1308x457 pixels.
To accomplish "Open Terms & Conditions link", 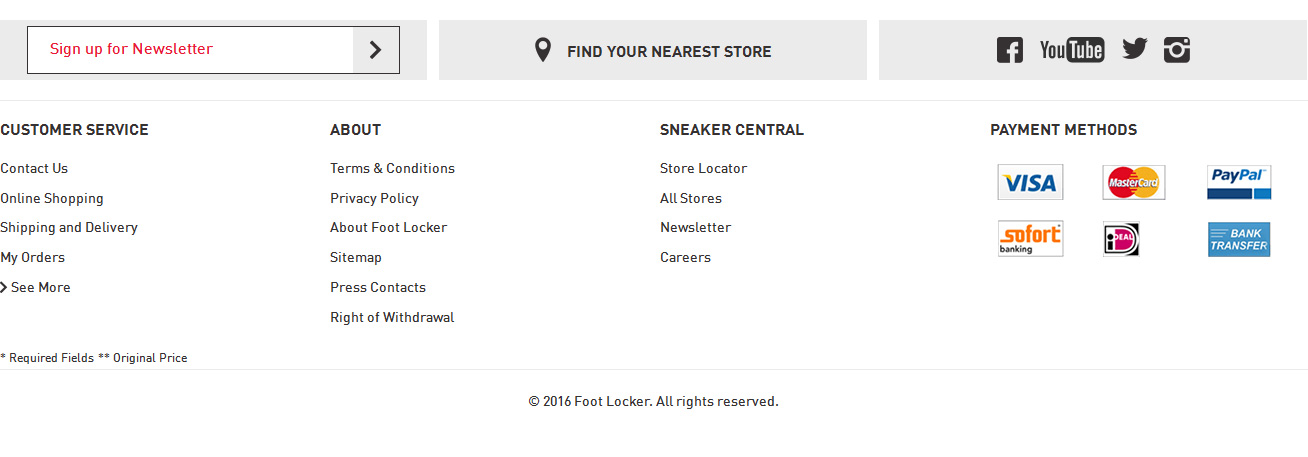I will (392, 169).
